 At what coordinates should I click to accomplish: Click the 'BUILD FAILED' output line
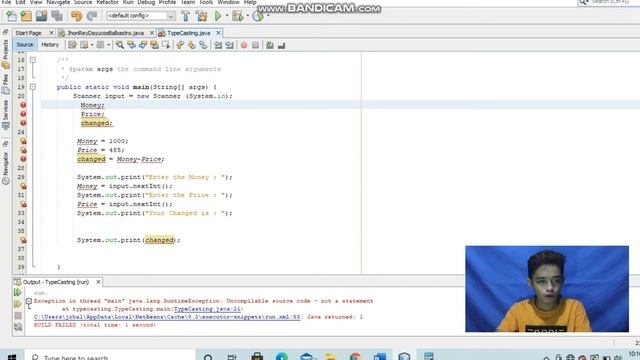(95, 325)
